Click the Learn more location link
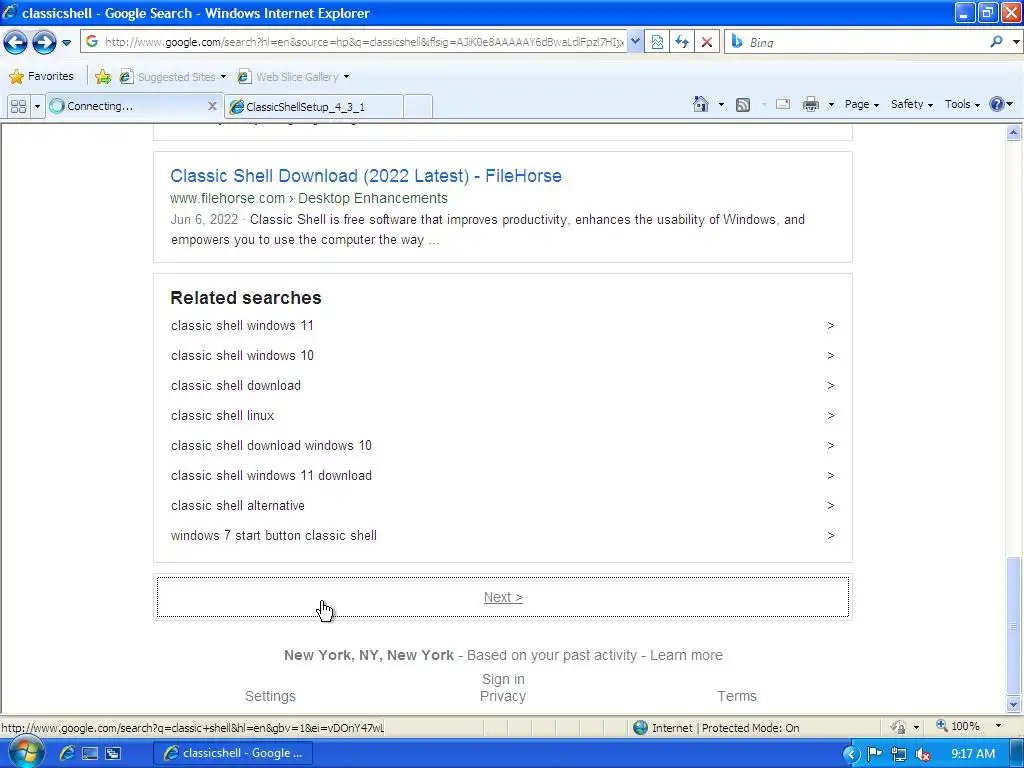 pyautogui.click(x=686, y=655)
